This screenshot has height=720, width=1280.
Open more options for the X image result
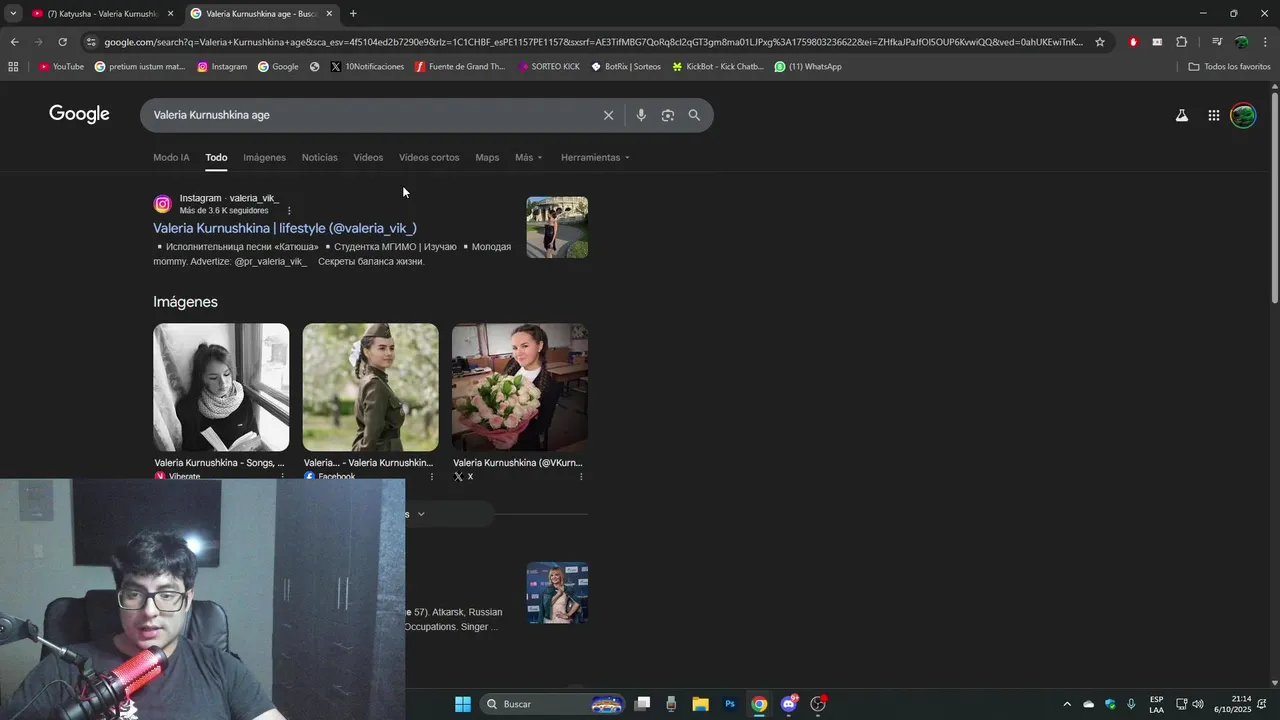[x=581, y=476]
